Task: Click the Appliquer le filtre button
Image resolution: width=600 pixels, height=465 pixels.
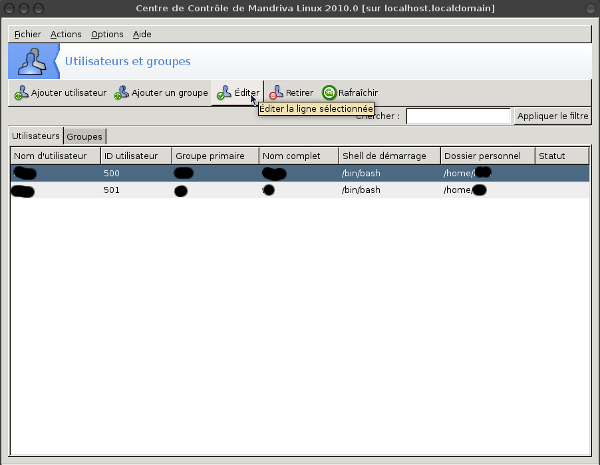Action: tap(553, 116)
